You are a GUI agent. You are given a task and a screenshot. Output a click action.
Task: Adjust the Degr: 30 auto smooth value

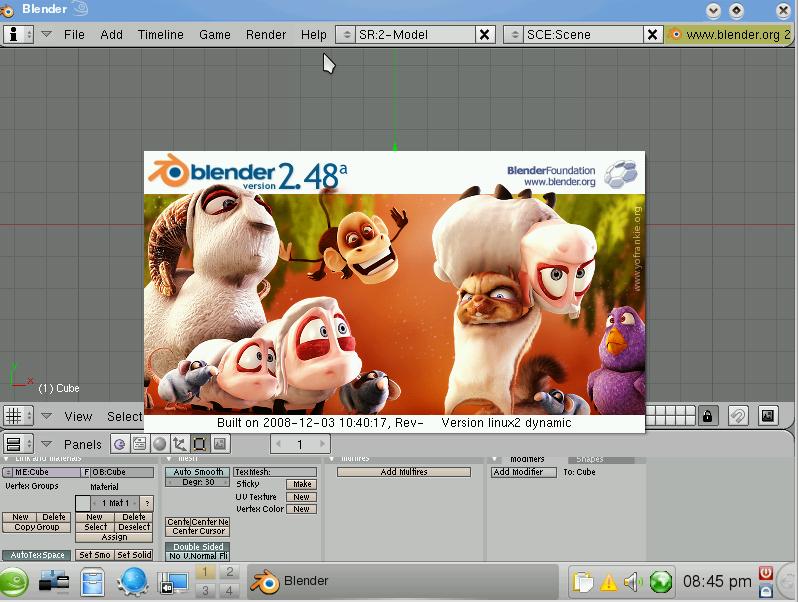197,482
